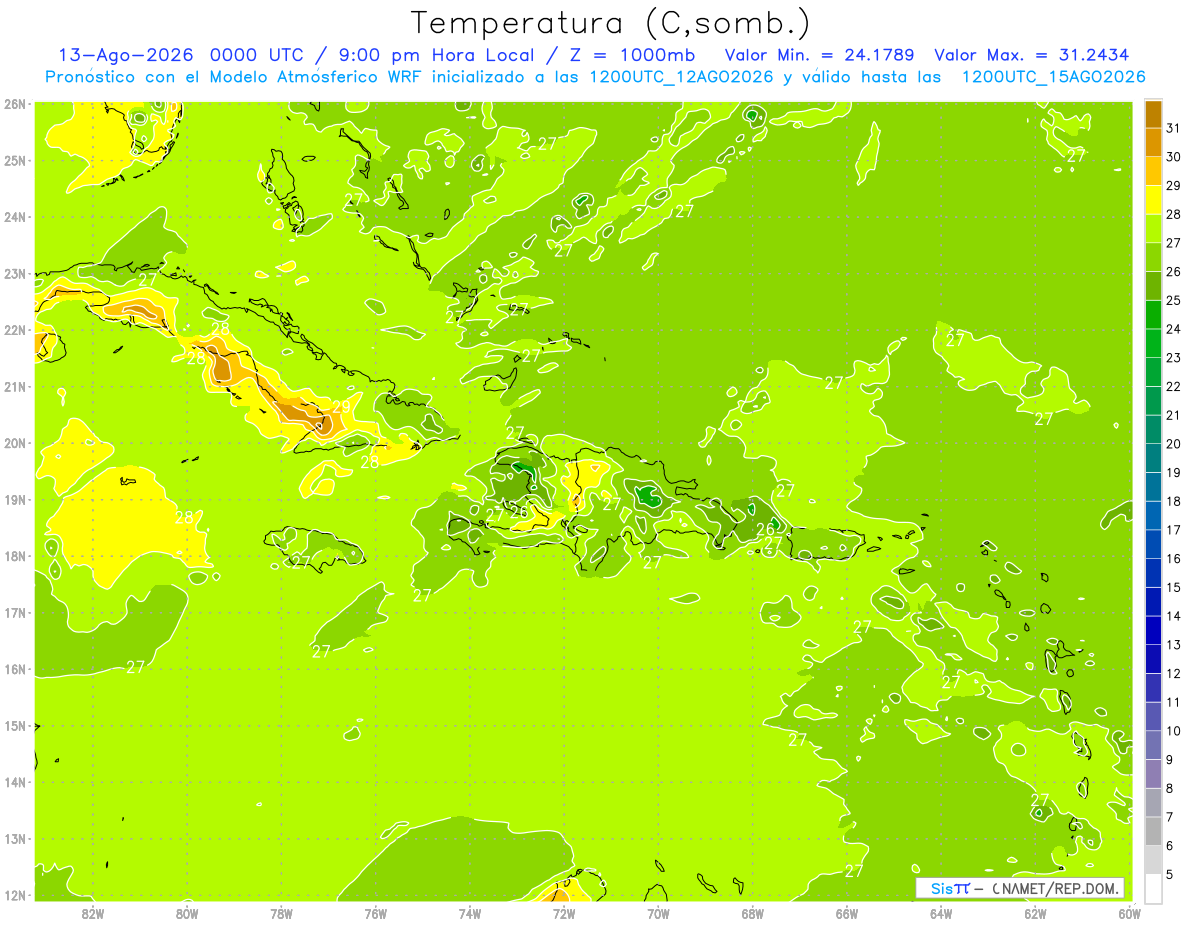
Task: Click the legend scale label "20"
Action: [1173, 444]
